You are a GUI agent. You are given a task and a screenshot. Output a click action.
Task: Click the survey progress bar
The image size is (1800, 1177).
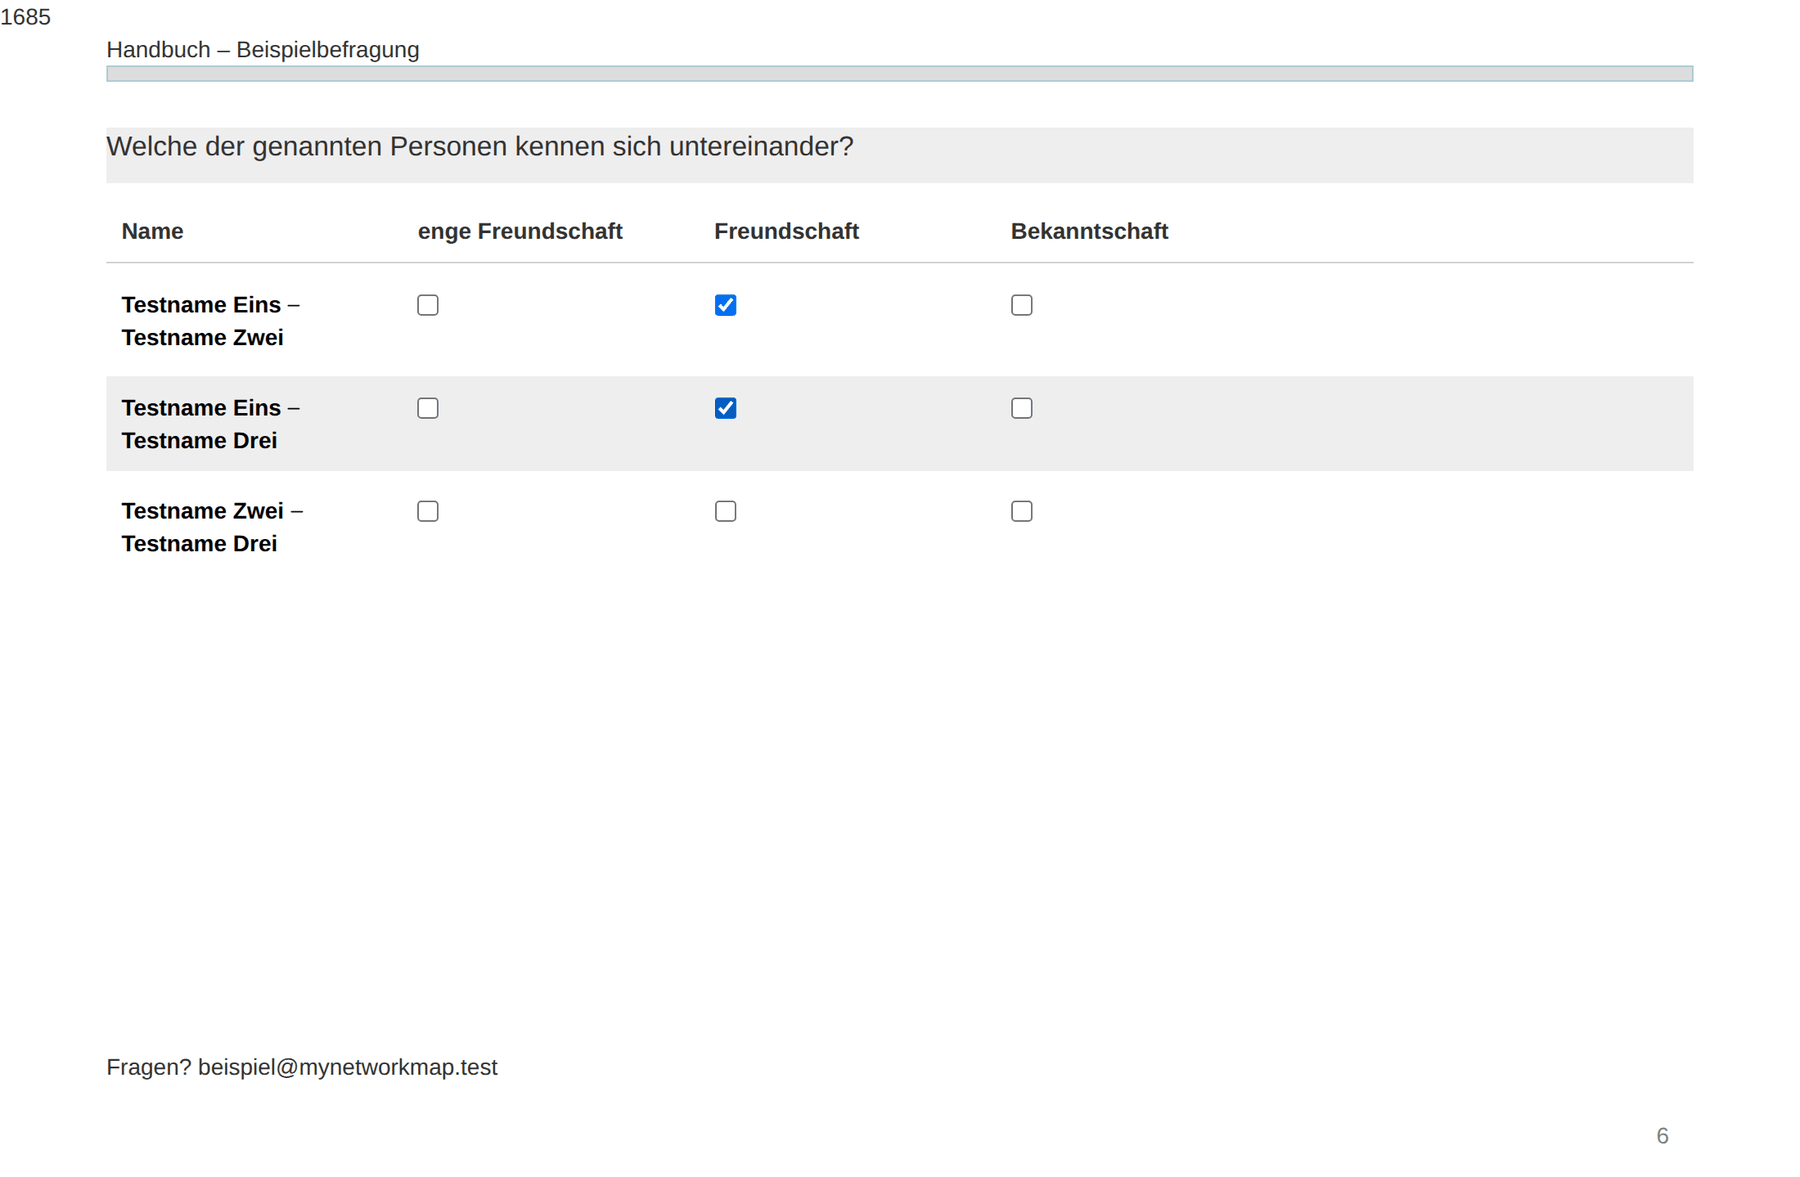pos(899,74)
